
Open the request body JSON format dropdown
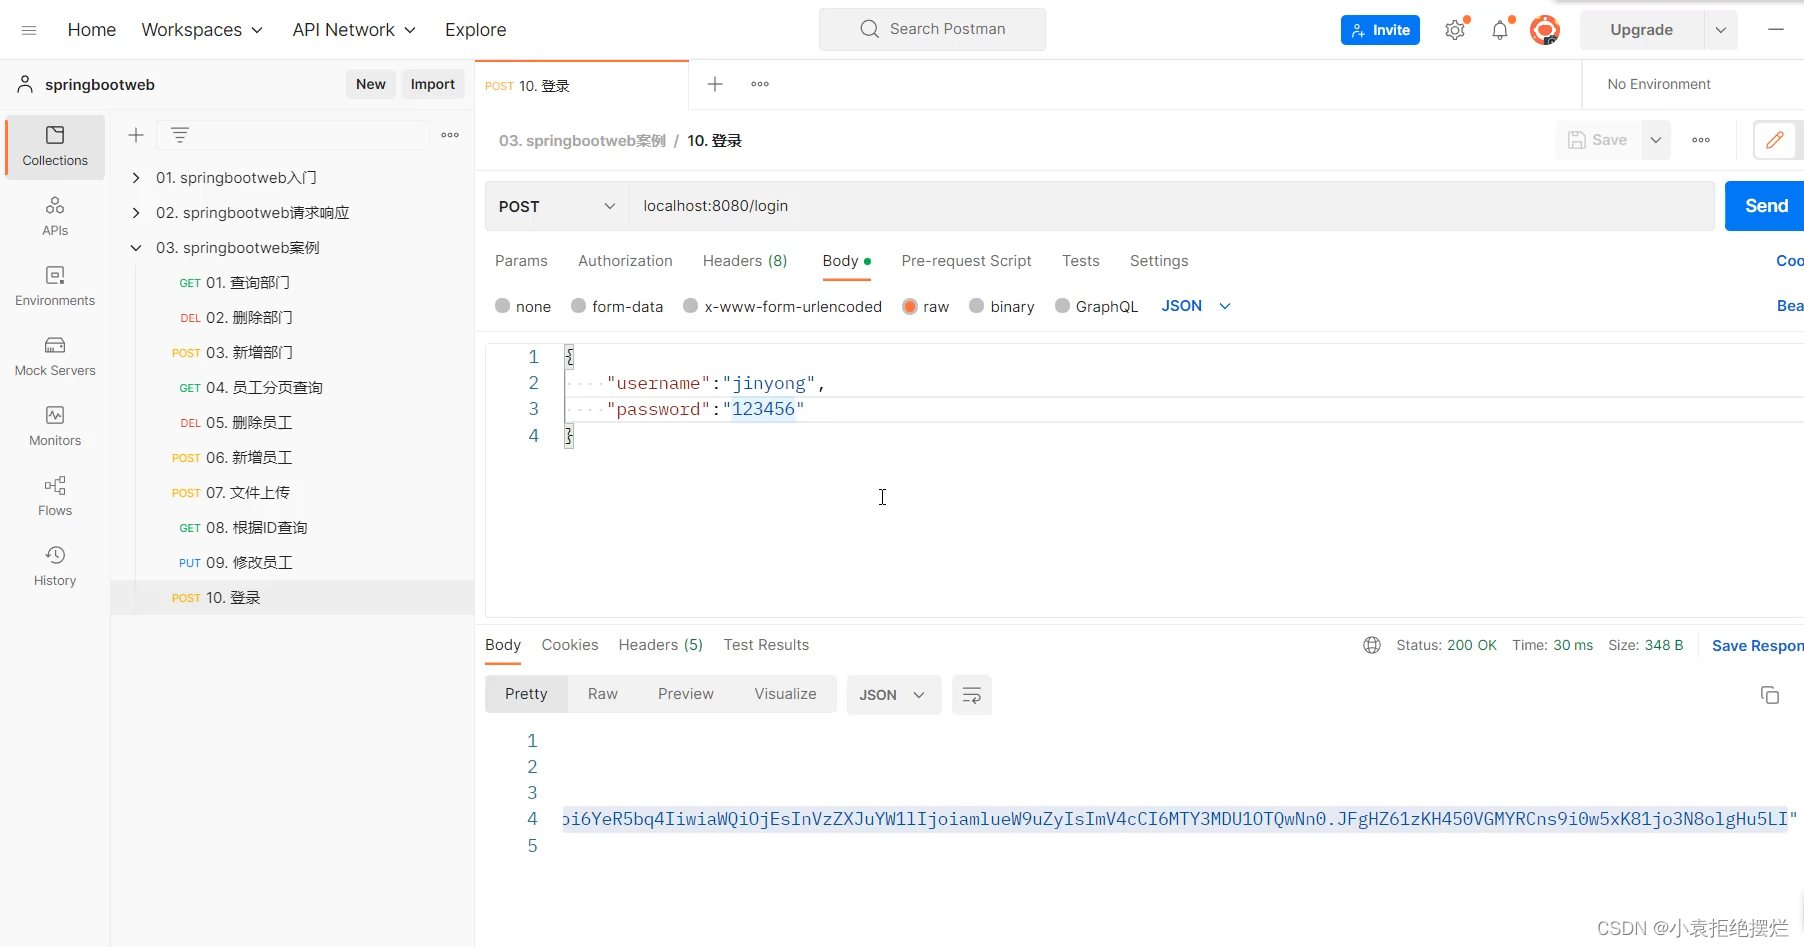(1196, 306)
